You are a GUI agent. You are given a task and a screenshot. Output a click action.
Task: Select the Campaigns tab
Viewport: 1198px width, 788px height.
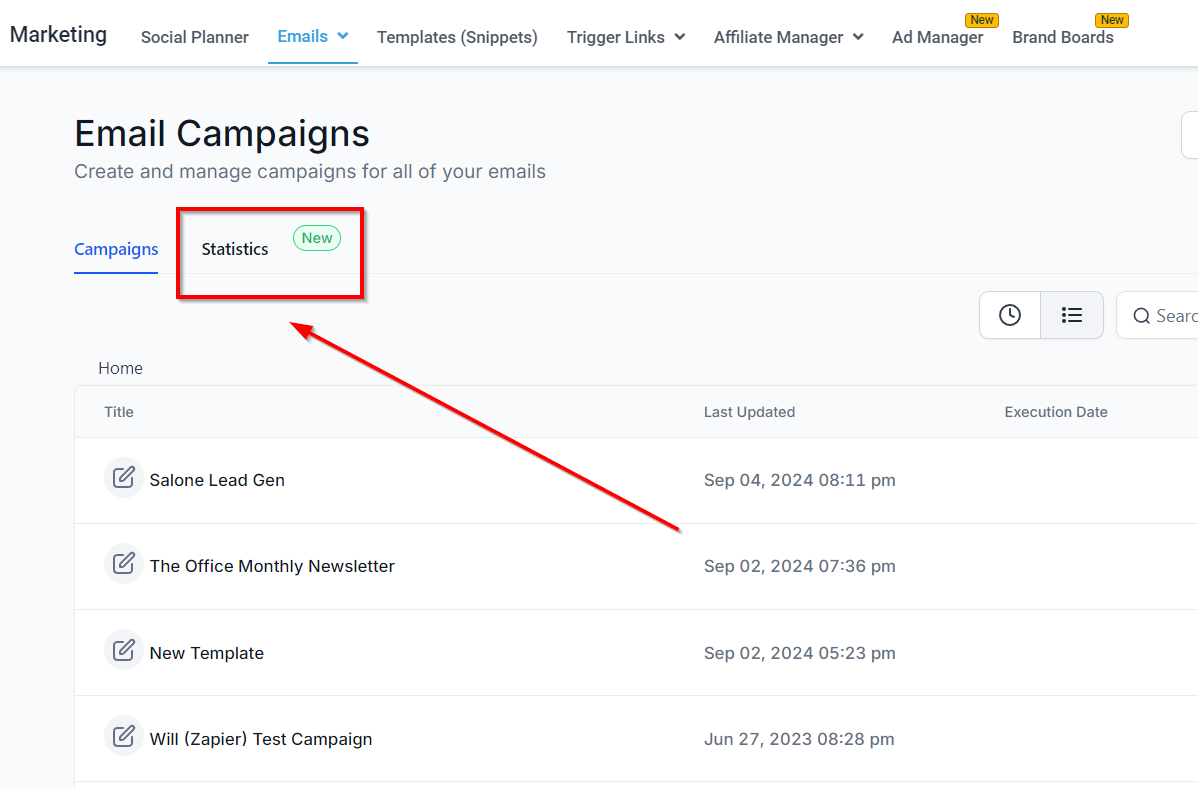tap(116, 249)
